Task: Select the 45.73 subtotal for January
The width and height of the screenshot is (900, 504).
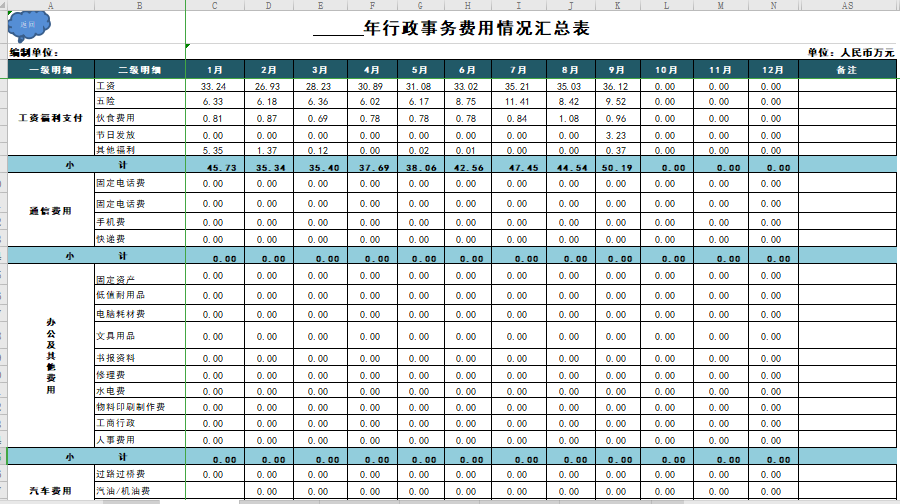Action: 215,165
